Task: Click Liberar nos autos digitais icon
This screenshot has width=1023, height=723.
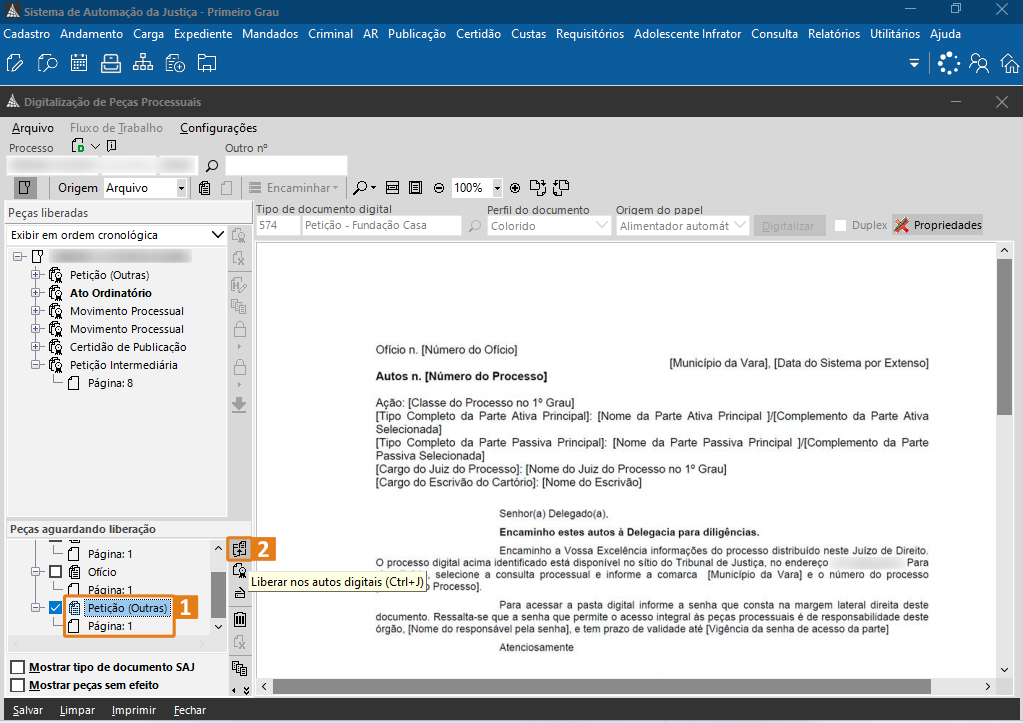Action: [239, 549]
